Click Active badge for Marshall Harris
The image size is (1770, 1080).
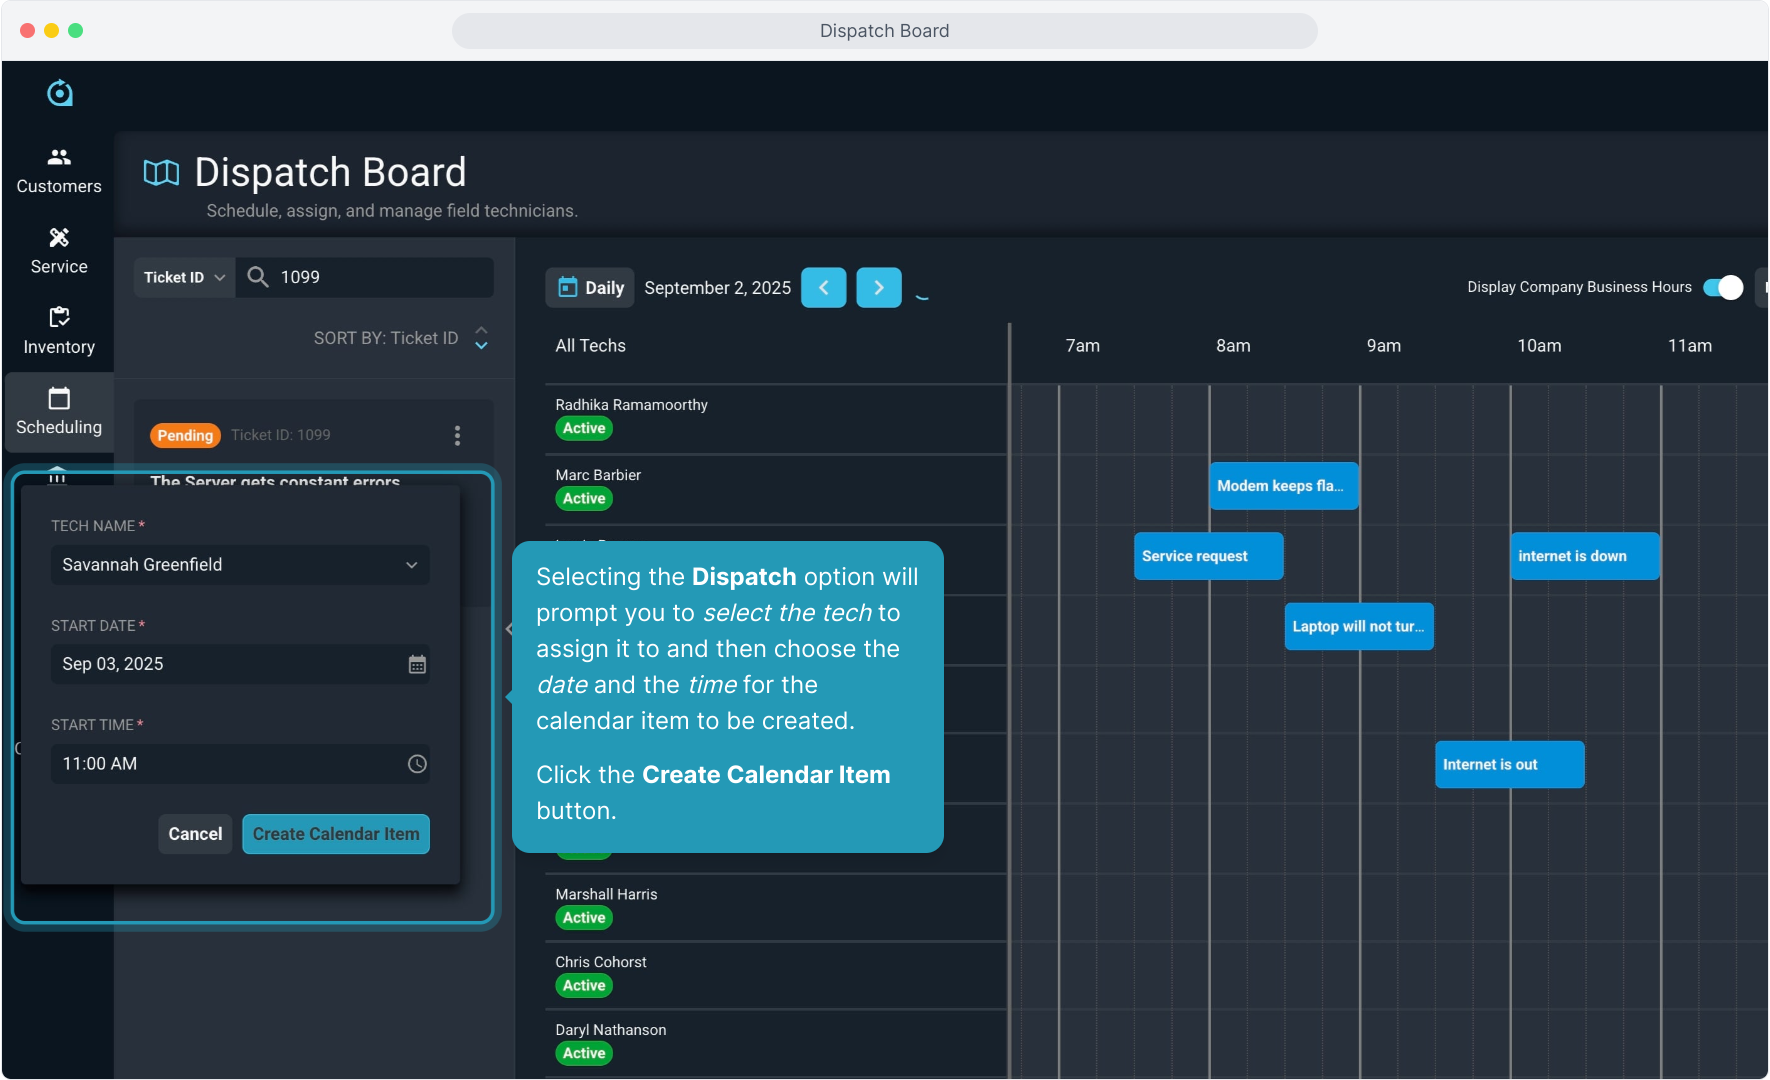click(x=584, y=918)
